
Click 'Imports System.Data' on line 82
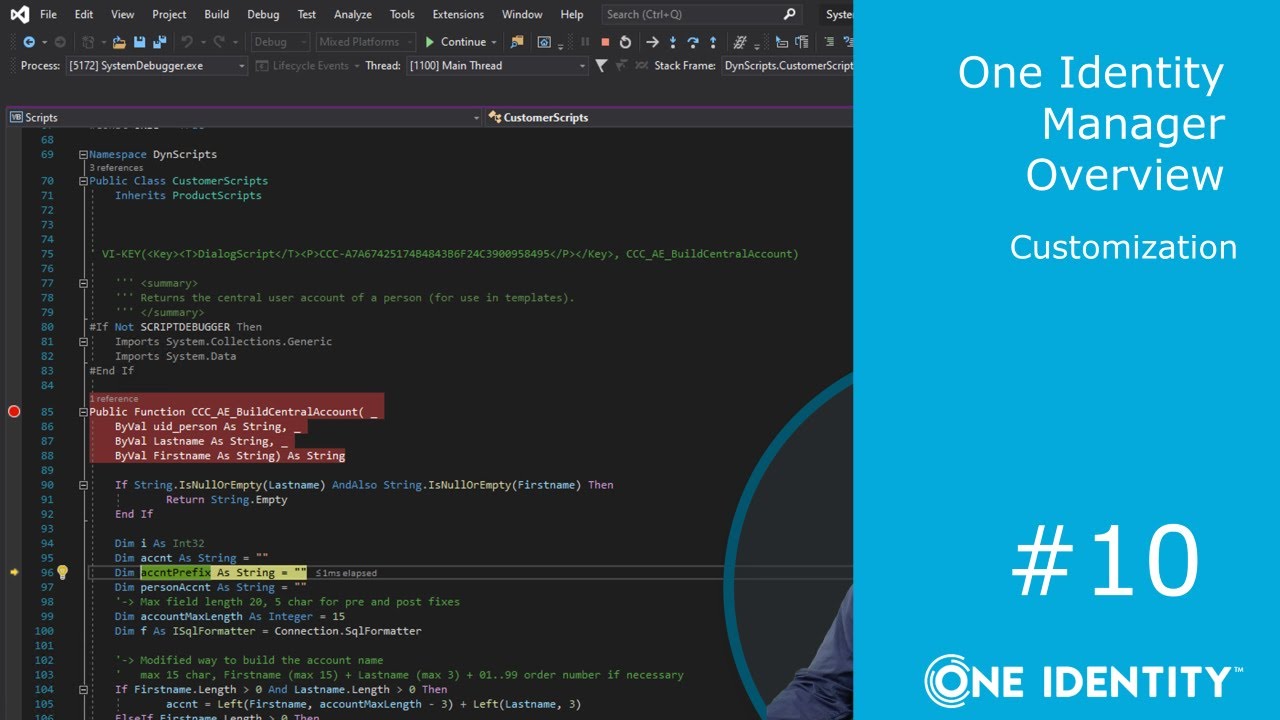[x=175, y=356]
